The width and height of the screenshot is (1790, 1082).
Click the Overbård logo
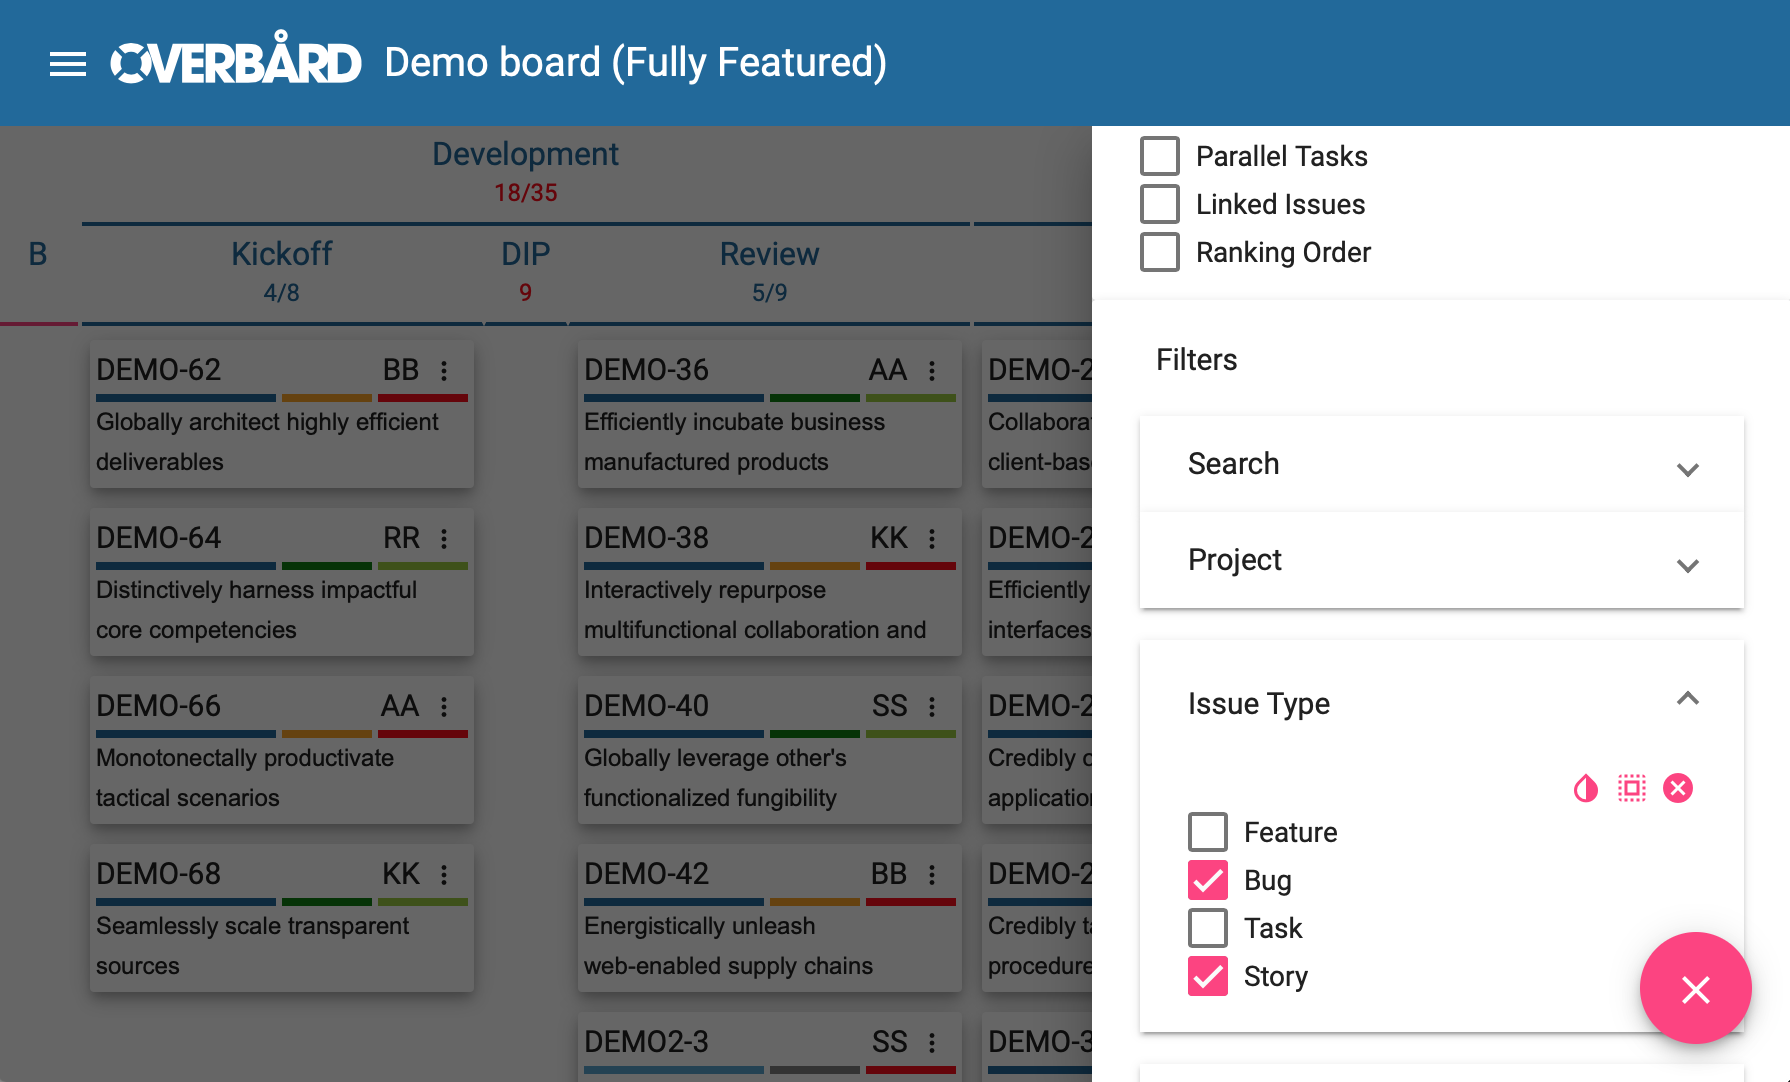236,63
